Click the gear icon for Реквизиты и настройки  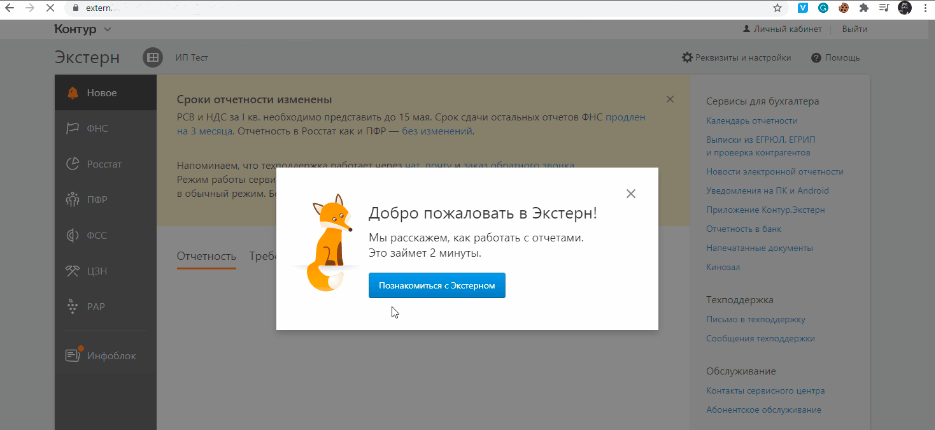coord(687,58)
